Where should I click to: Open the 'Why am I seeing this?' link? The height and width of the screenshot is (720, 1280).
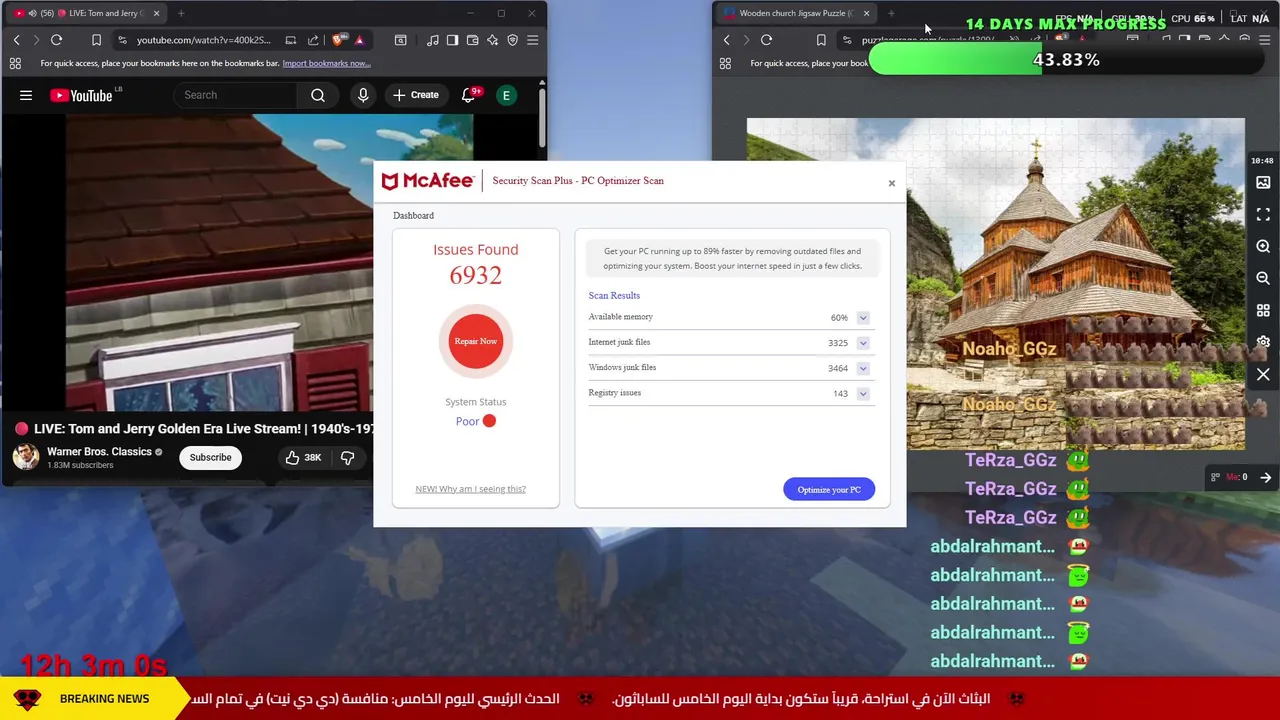pos(470,489)
